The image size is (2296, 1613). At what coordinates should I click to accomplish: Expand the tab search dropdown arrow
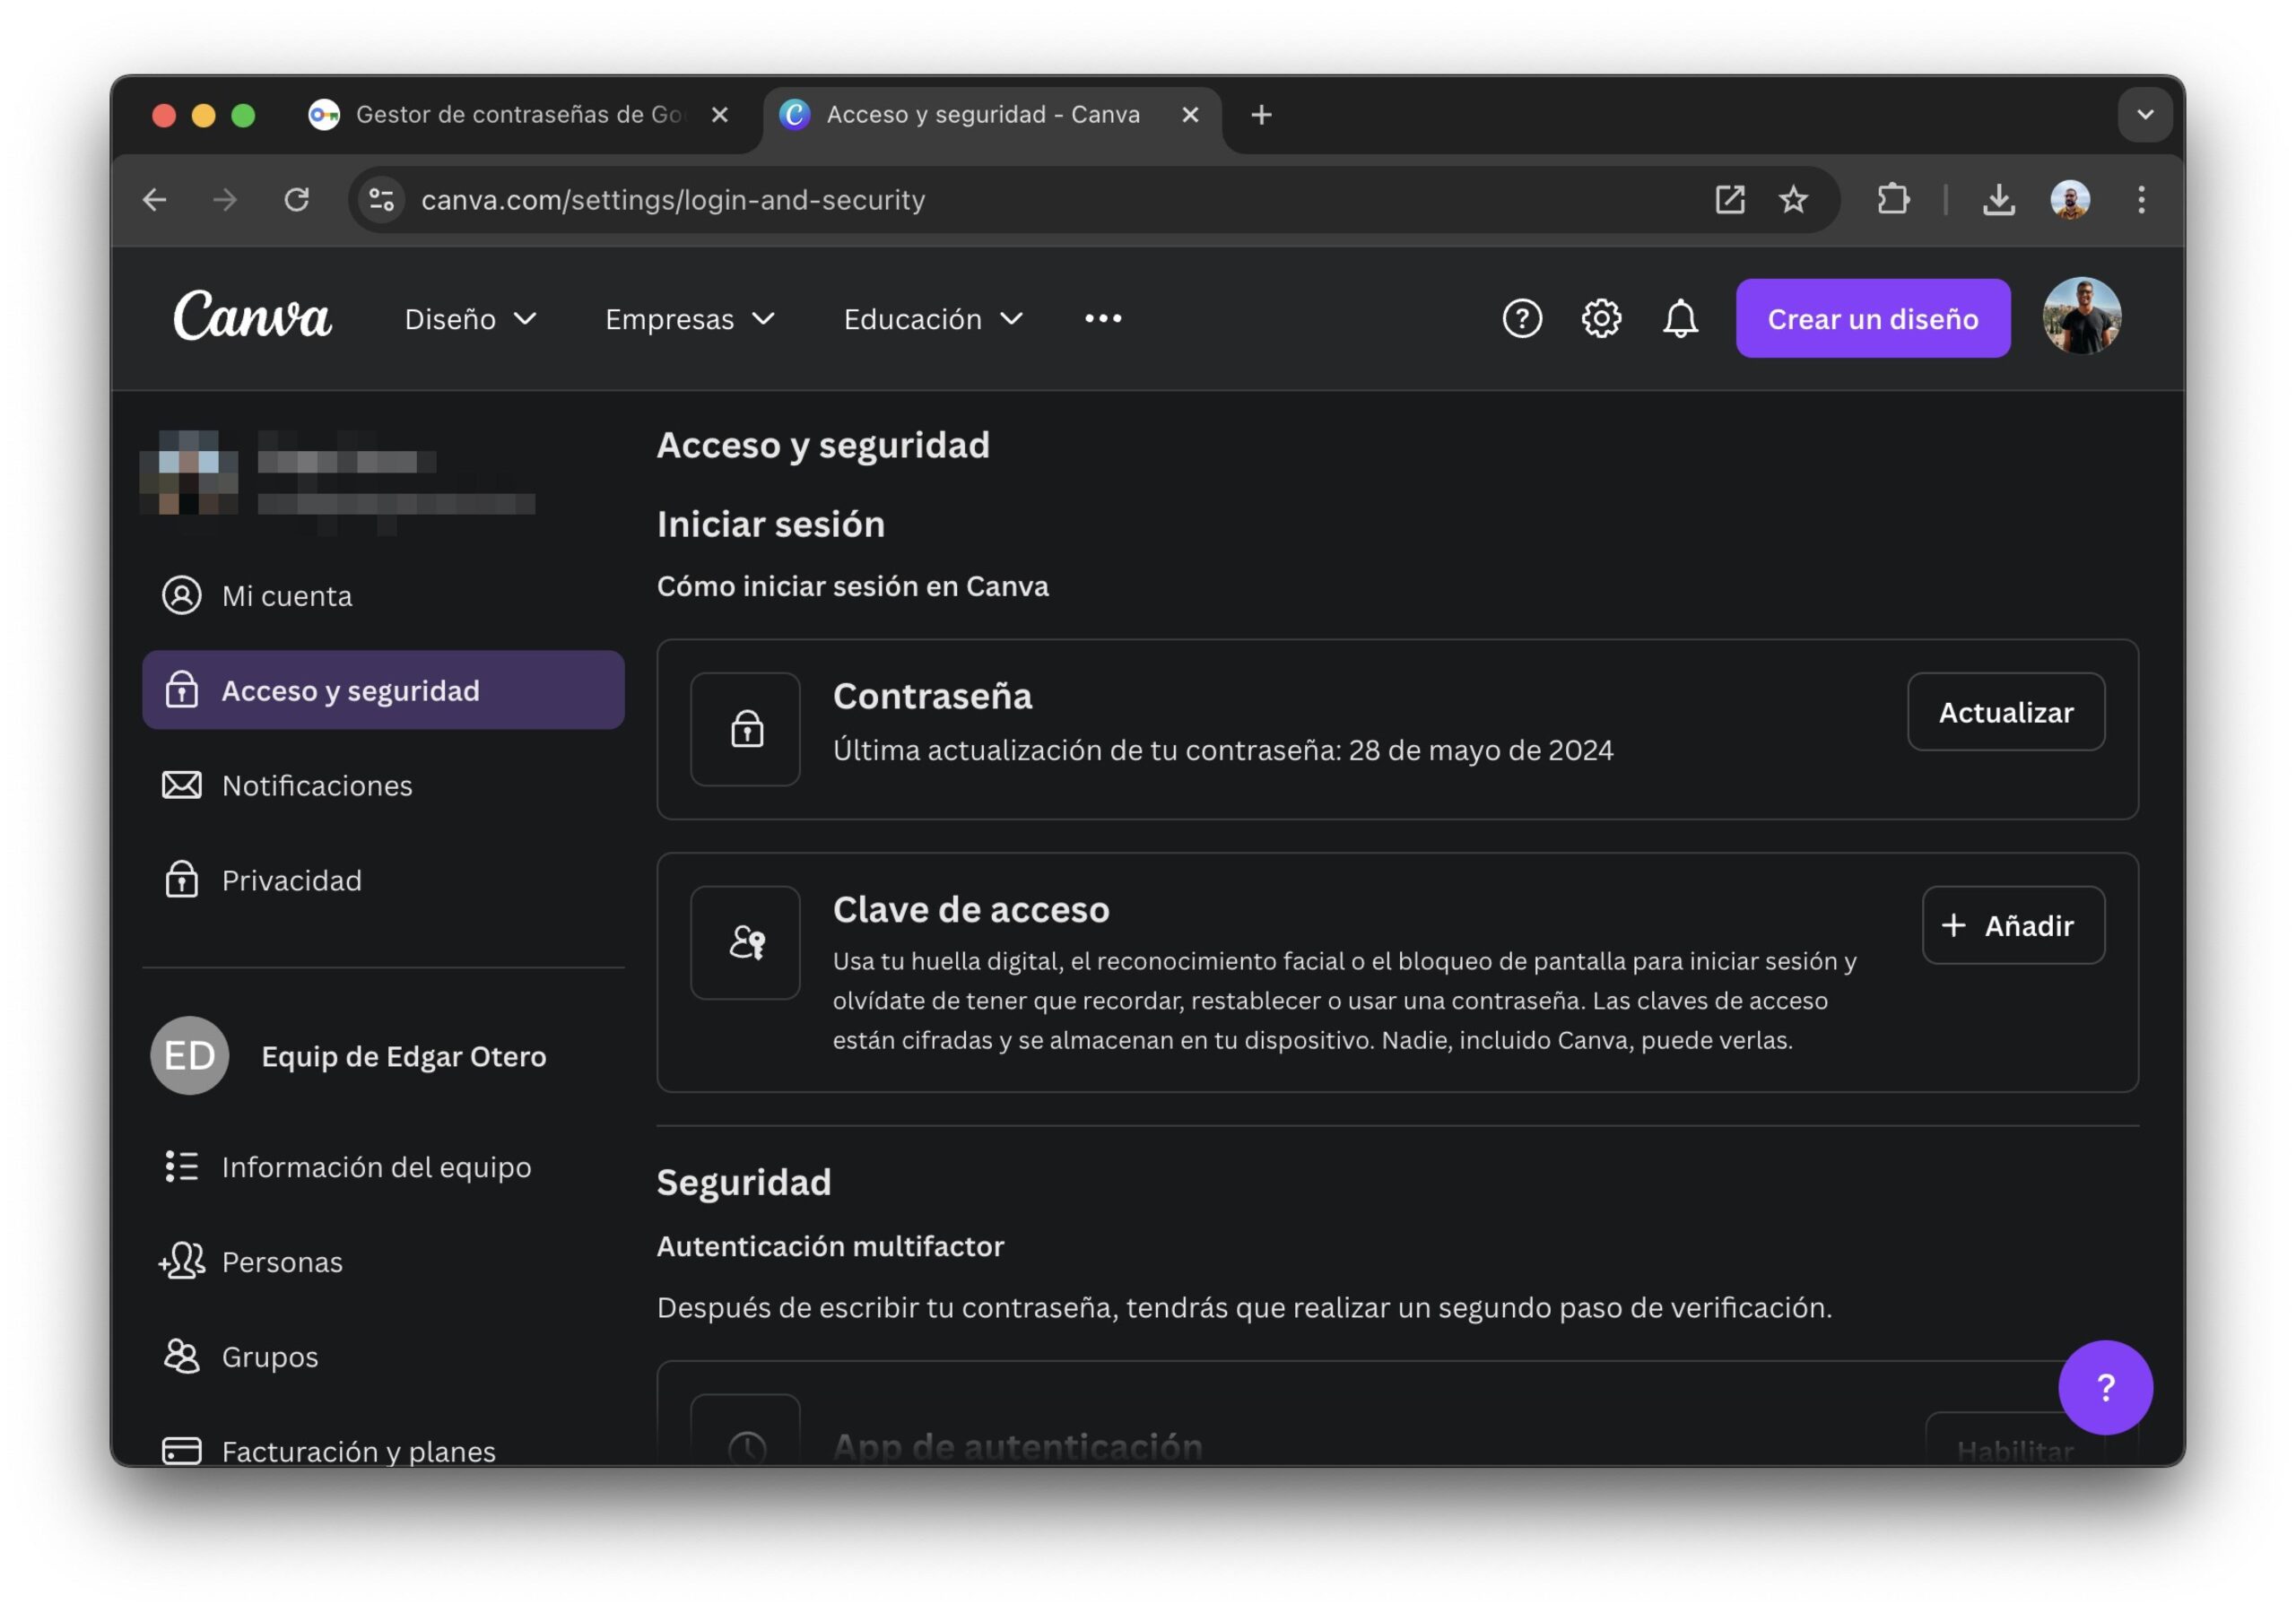[x=2144, y=115]
